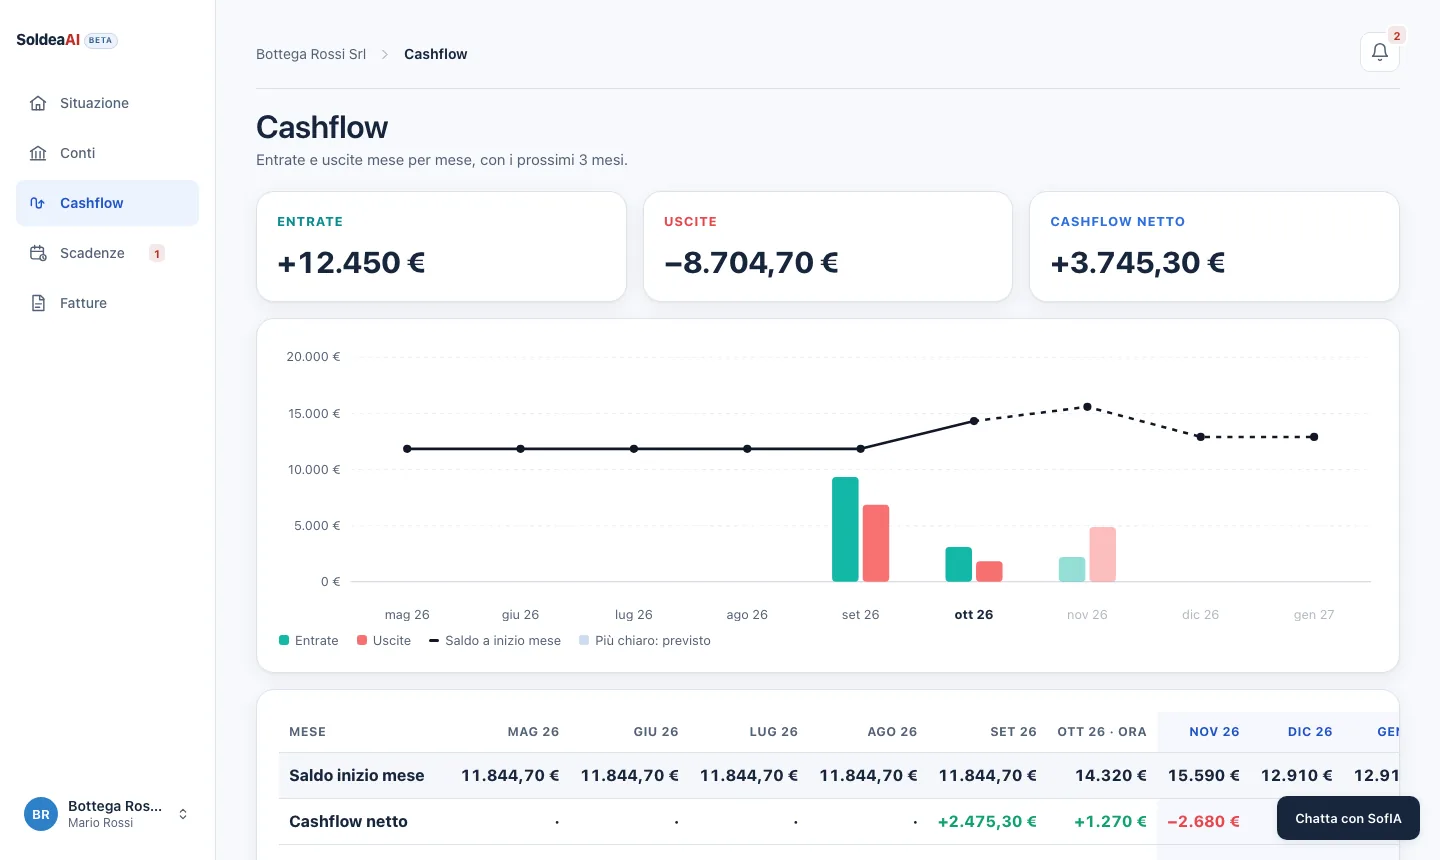Select Cashflow in the sidebar
Viewport: 1440px width, 860px height.
pyautogui.click(x=107, y=203)
